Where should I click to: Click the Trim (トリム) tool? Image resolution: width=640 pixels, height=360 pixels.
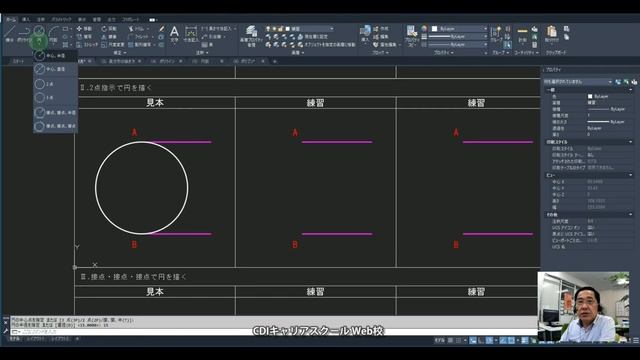tap(136, 29)
